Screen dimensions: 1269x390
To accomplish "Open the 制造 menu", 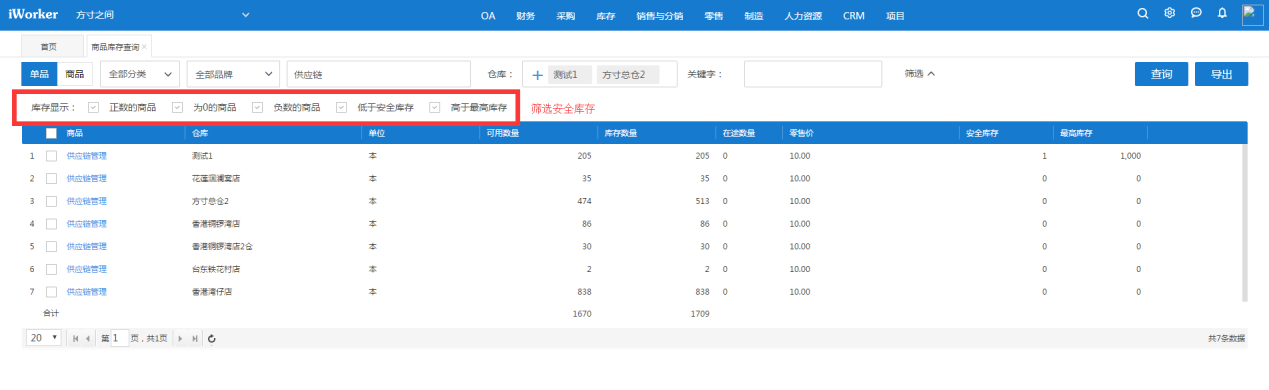I will (754, 16).
